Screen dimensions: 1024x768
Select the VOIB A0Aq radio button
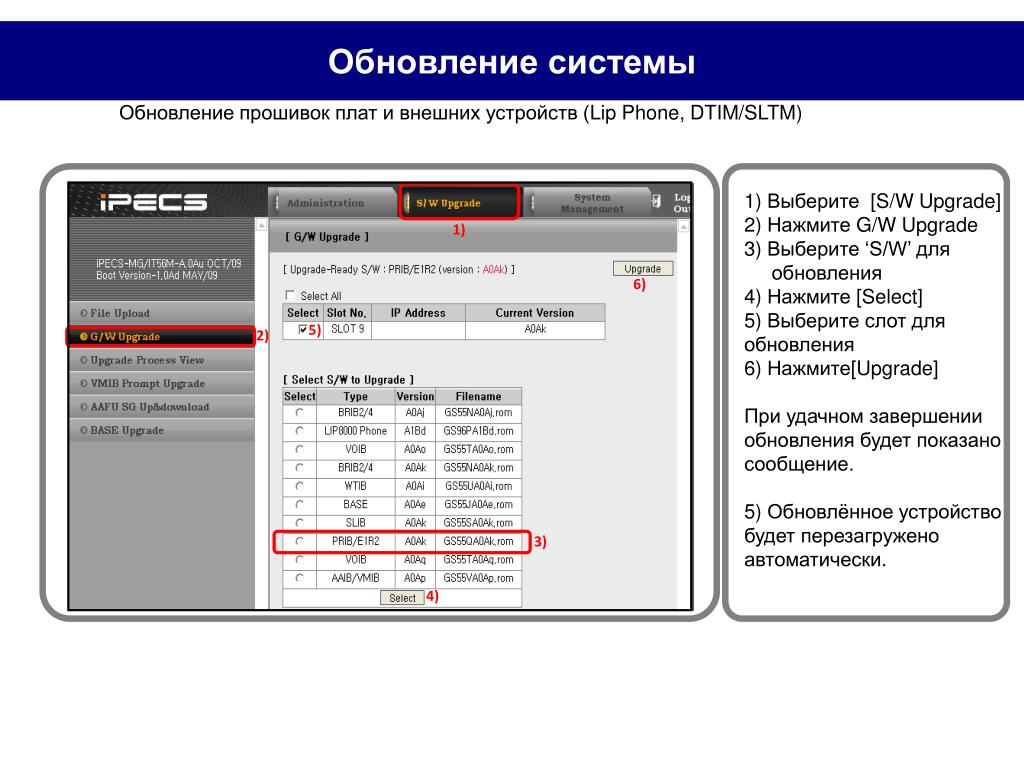point(299,560)
